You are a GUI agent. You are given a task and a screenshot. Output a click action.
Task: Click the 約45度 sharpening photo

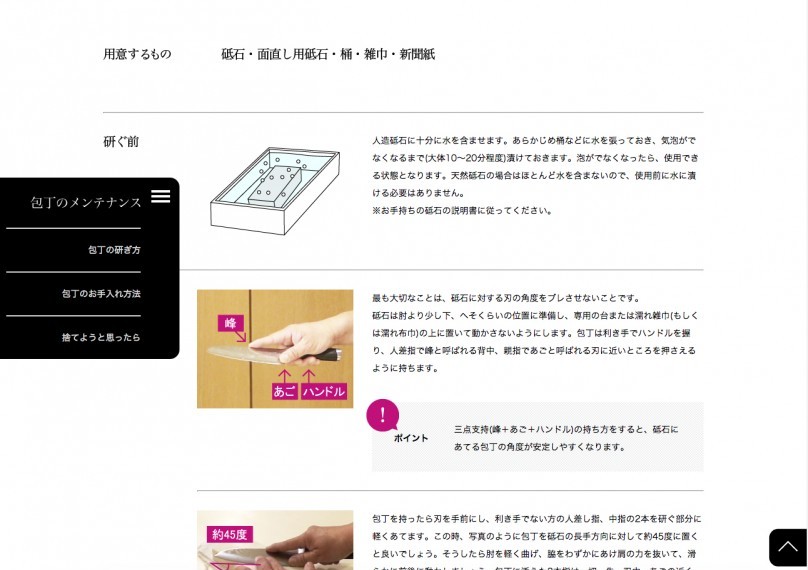(275, 540)
